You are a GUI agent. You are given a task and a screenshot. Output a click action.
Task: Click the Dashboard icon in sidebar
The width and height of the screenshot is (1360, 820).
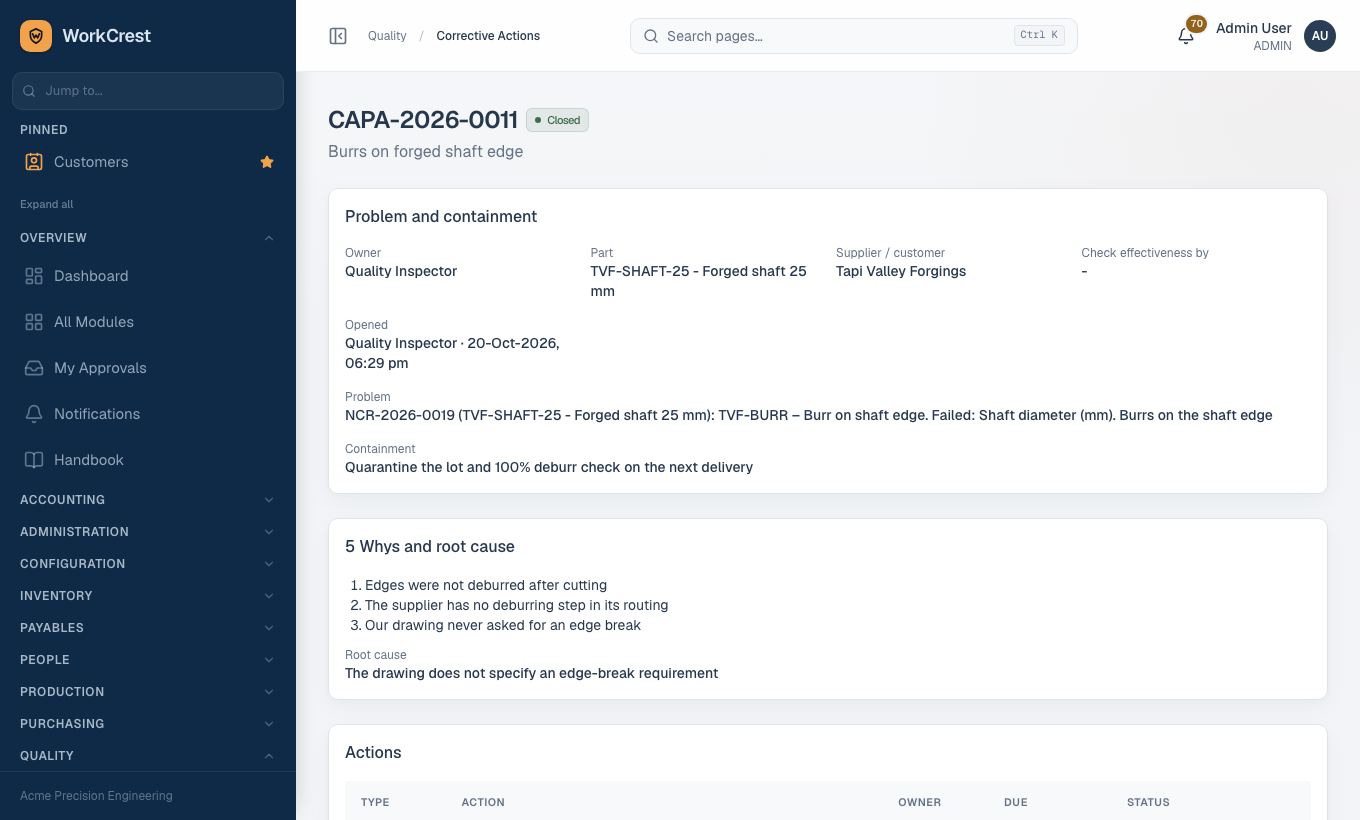click(x=34, y=276)
